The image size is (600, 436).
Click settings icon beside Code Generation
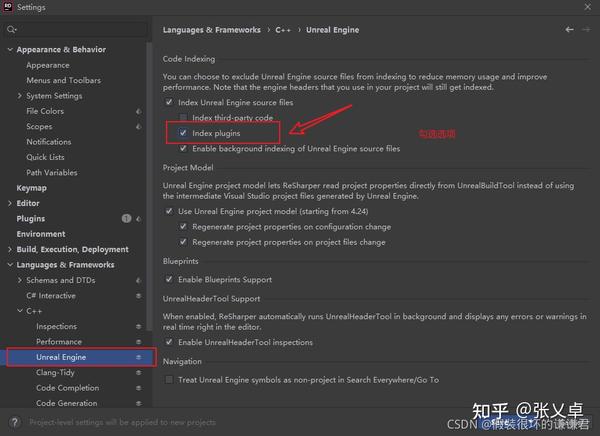click(x=139, y=403)
